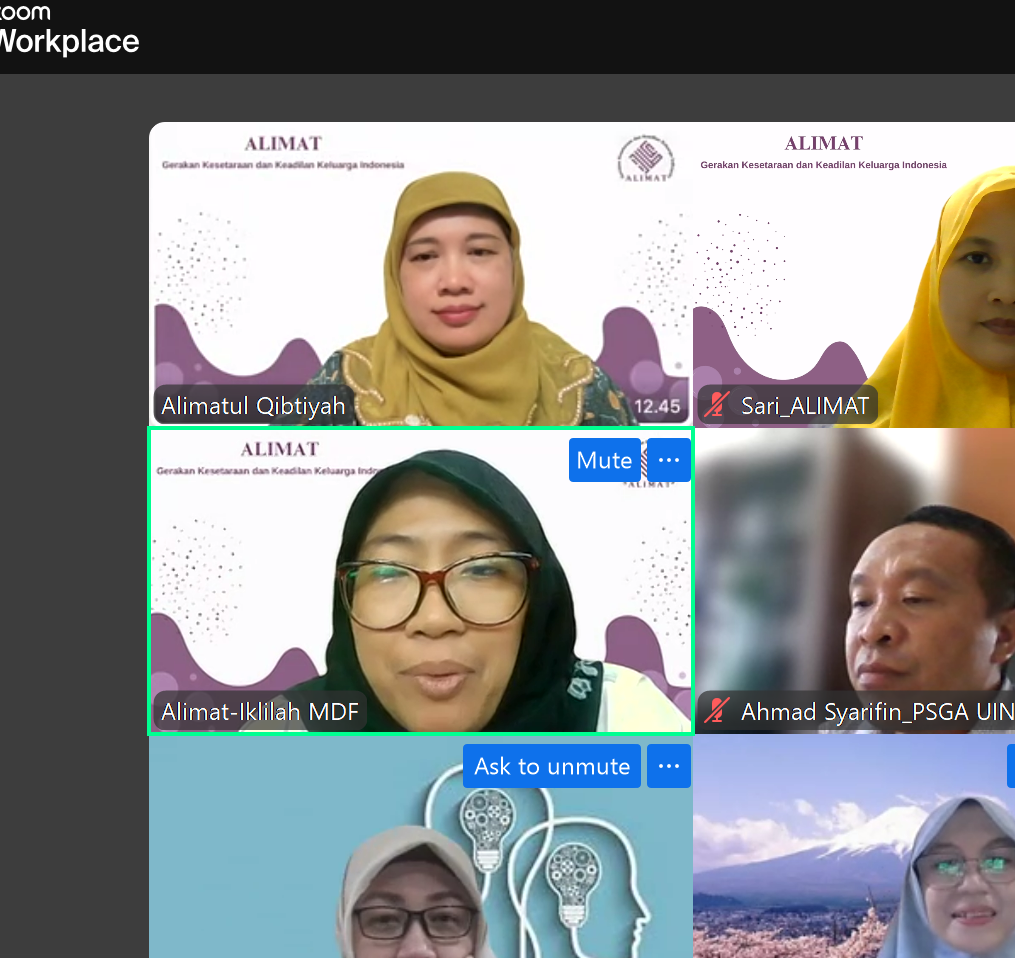Click the muted microphone icon next to Ahmad Syarifin_PSGA
Image resolution: width=1015 pixels, height=958 pixels.
coord(716,711)
